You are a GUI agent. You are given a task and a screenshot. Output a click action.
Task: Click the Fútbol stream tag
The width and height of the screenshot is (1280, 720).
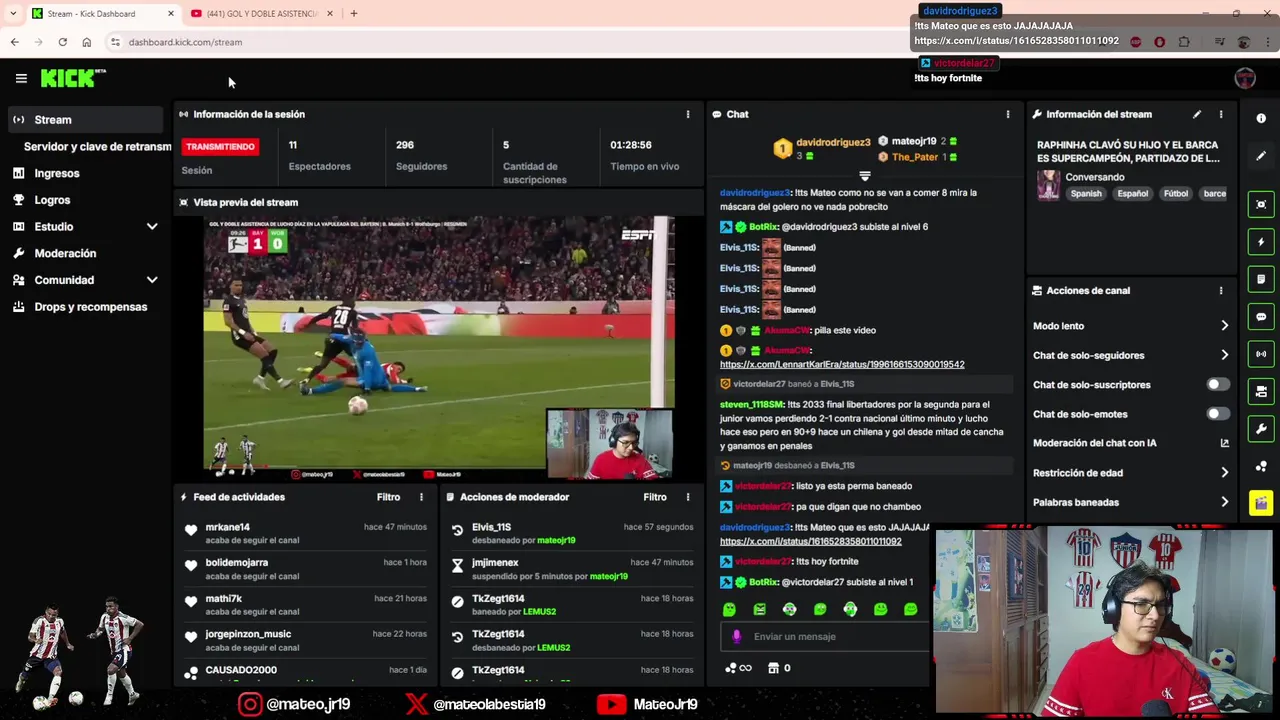[1176, 193]
